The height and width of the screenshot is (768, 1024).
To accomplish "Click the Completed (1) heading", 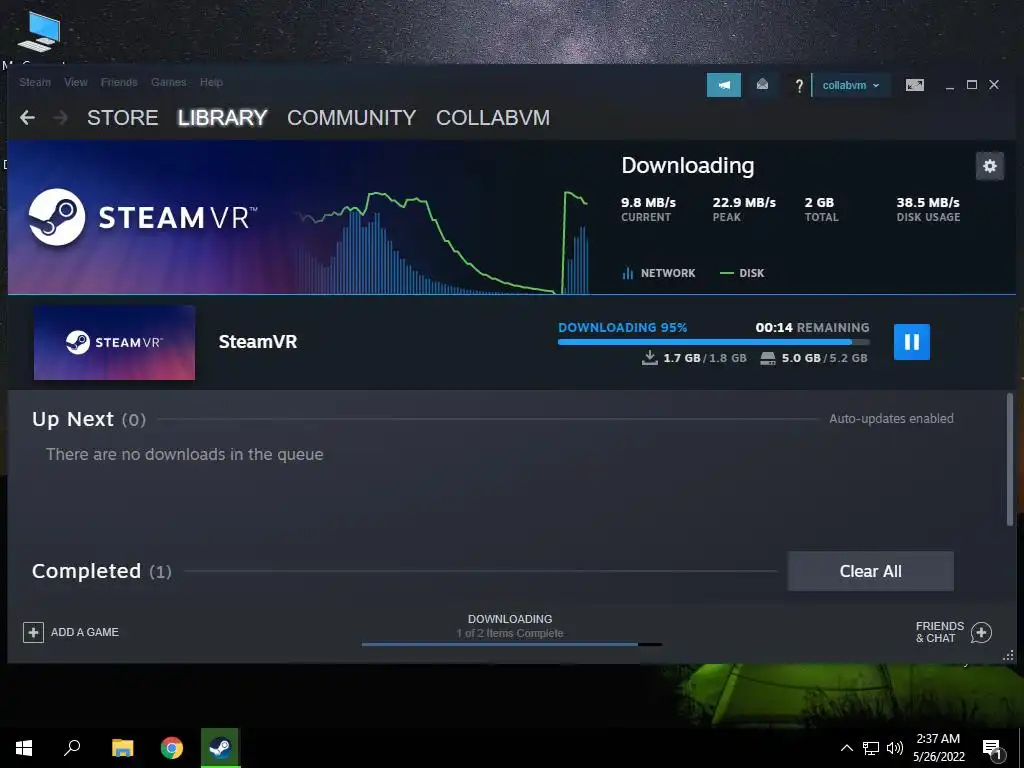I will pos(102,571).
